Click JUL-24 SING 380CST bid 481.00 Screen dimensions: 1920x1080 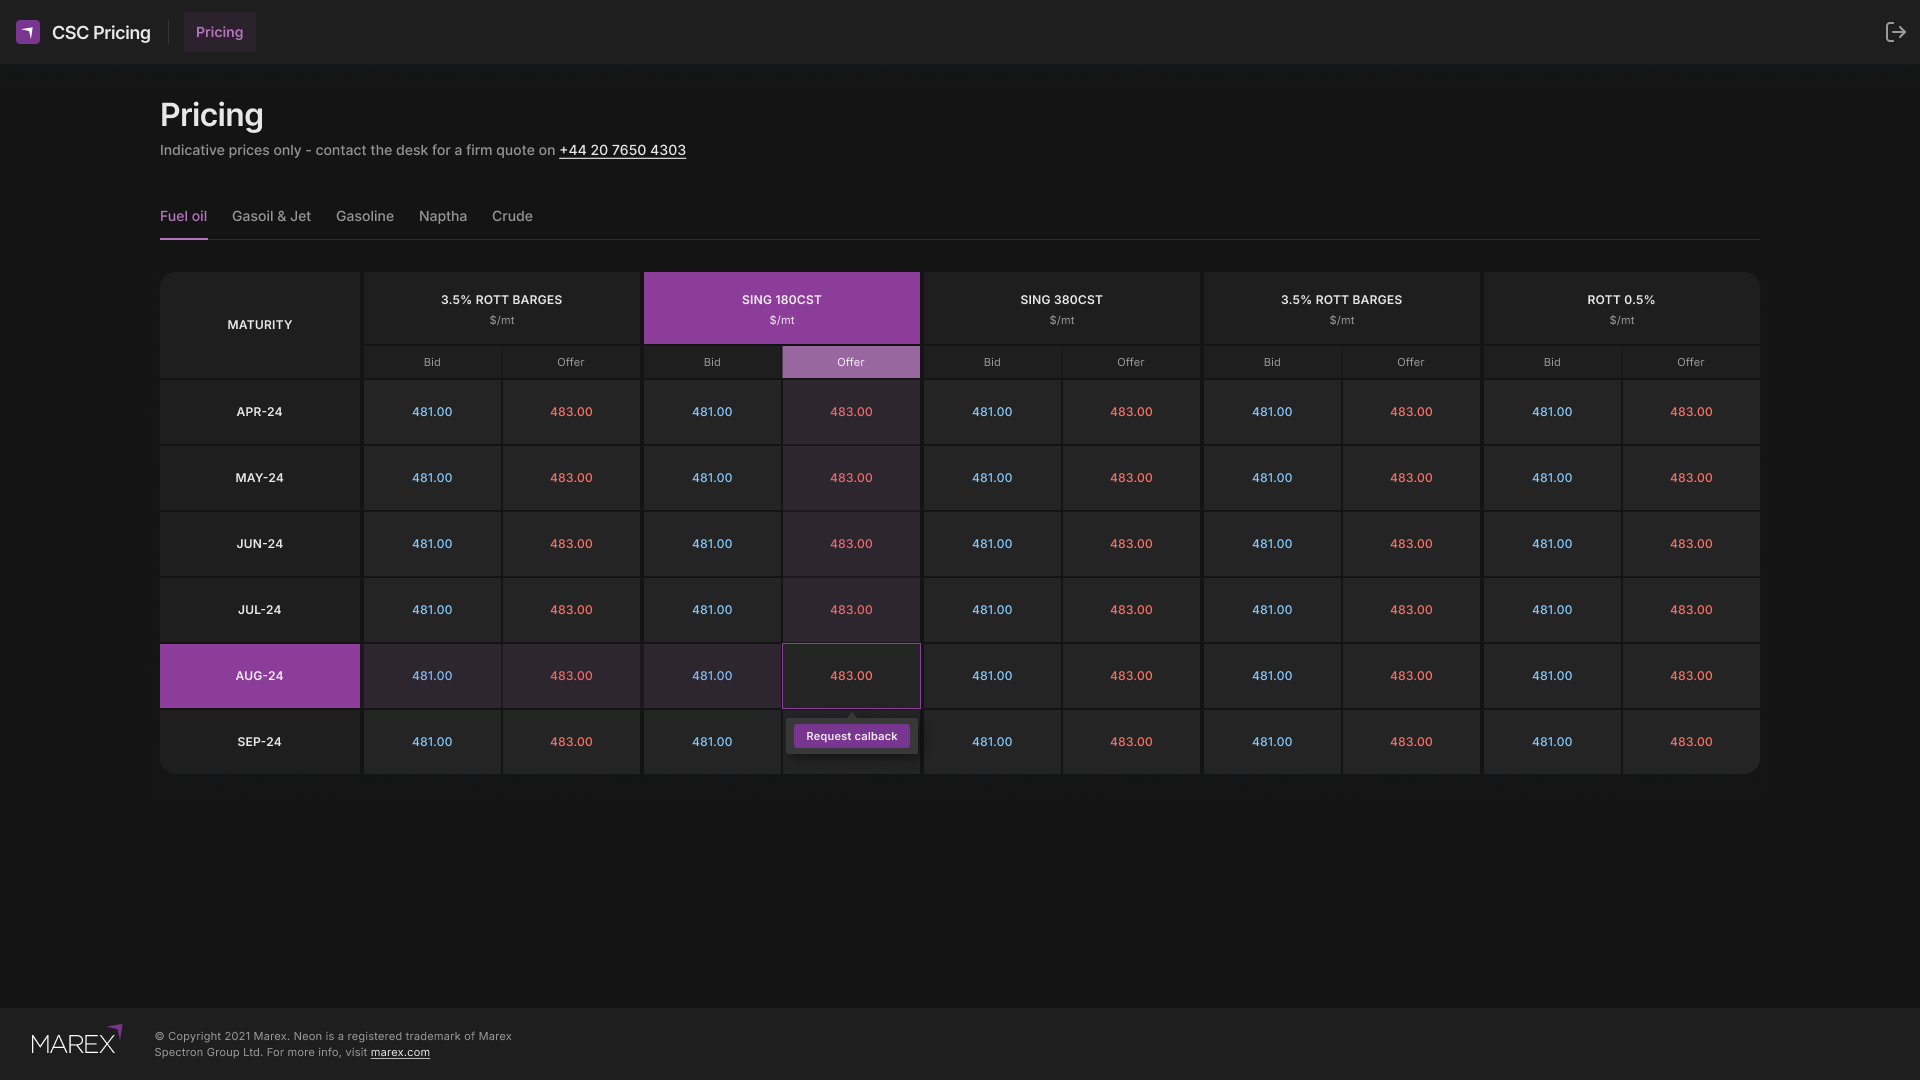(992, 610)
